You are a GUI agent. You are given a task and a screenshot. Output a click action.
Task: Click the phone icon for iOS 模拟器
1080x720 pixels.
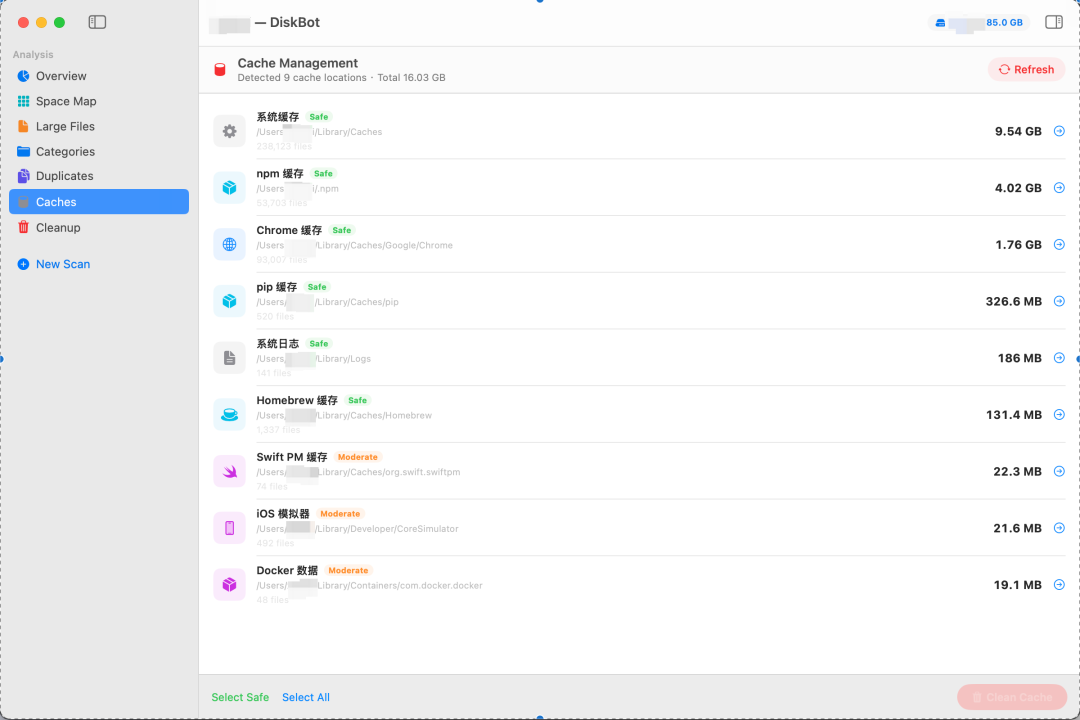coord(229,528)
